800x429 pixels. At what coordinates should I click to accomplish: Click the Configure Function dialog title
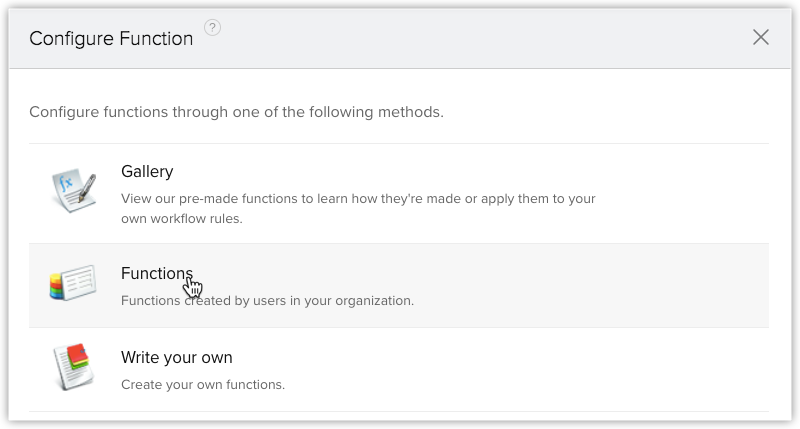coord(111,38)
